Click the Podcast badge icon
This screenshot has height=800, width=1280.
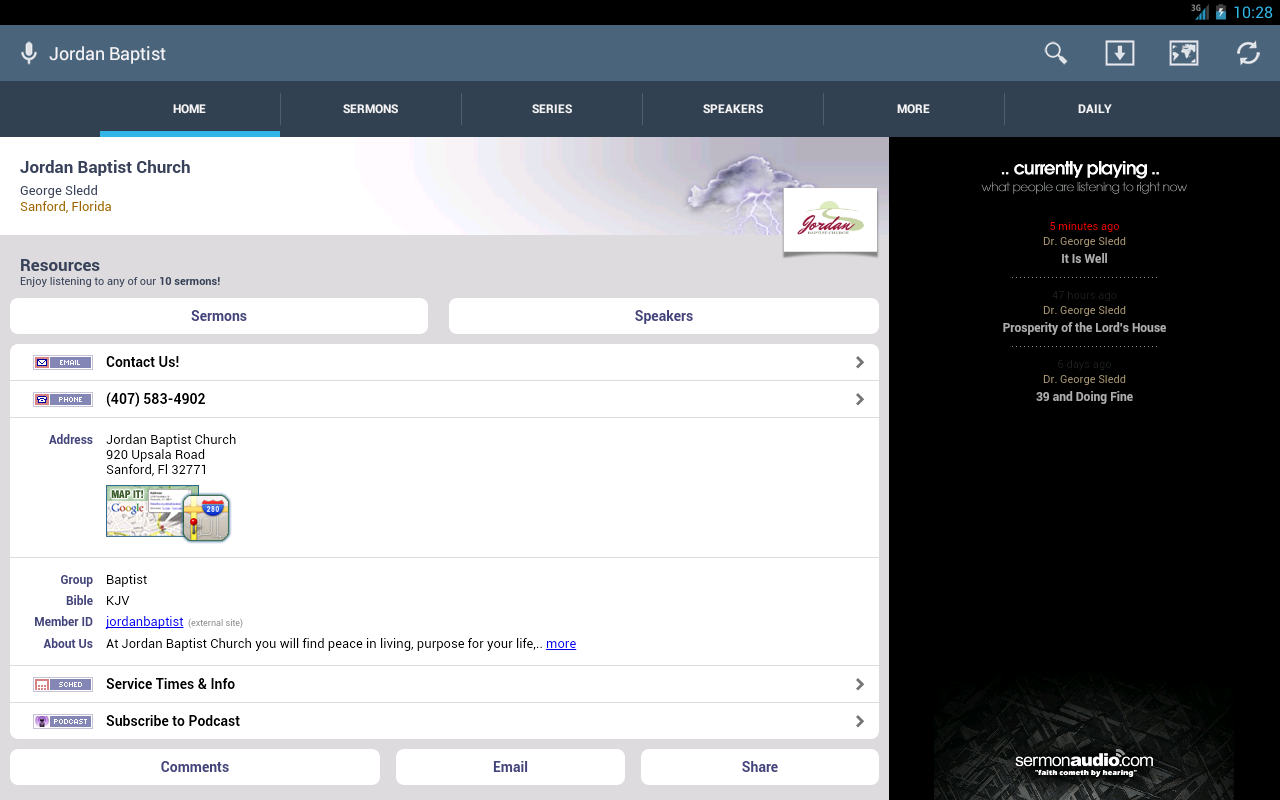(x=63, y=721)
